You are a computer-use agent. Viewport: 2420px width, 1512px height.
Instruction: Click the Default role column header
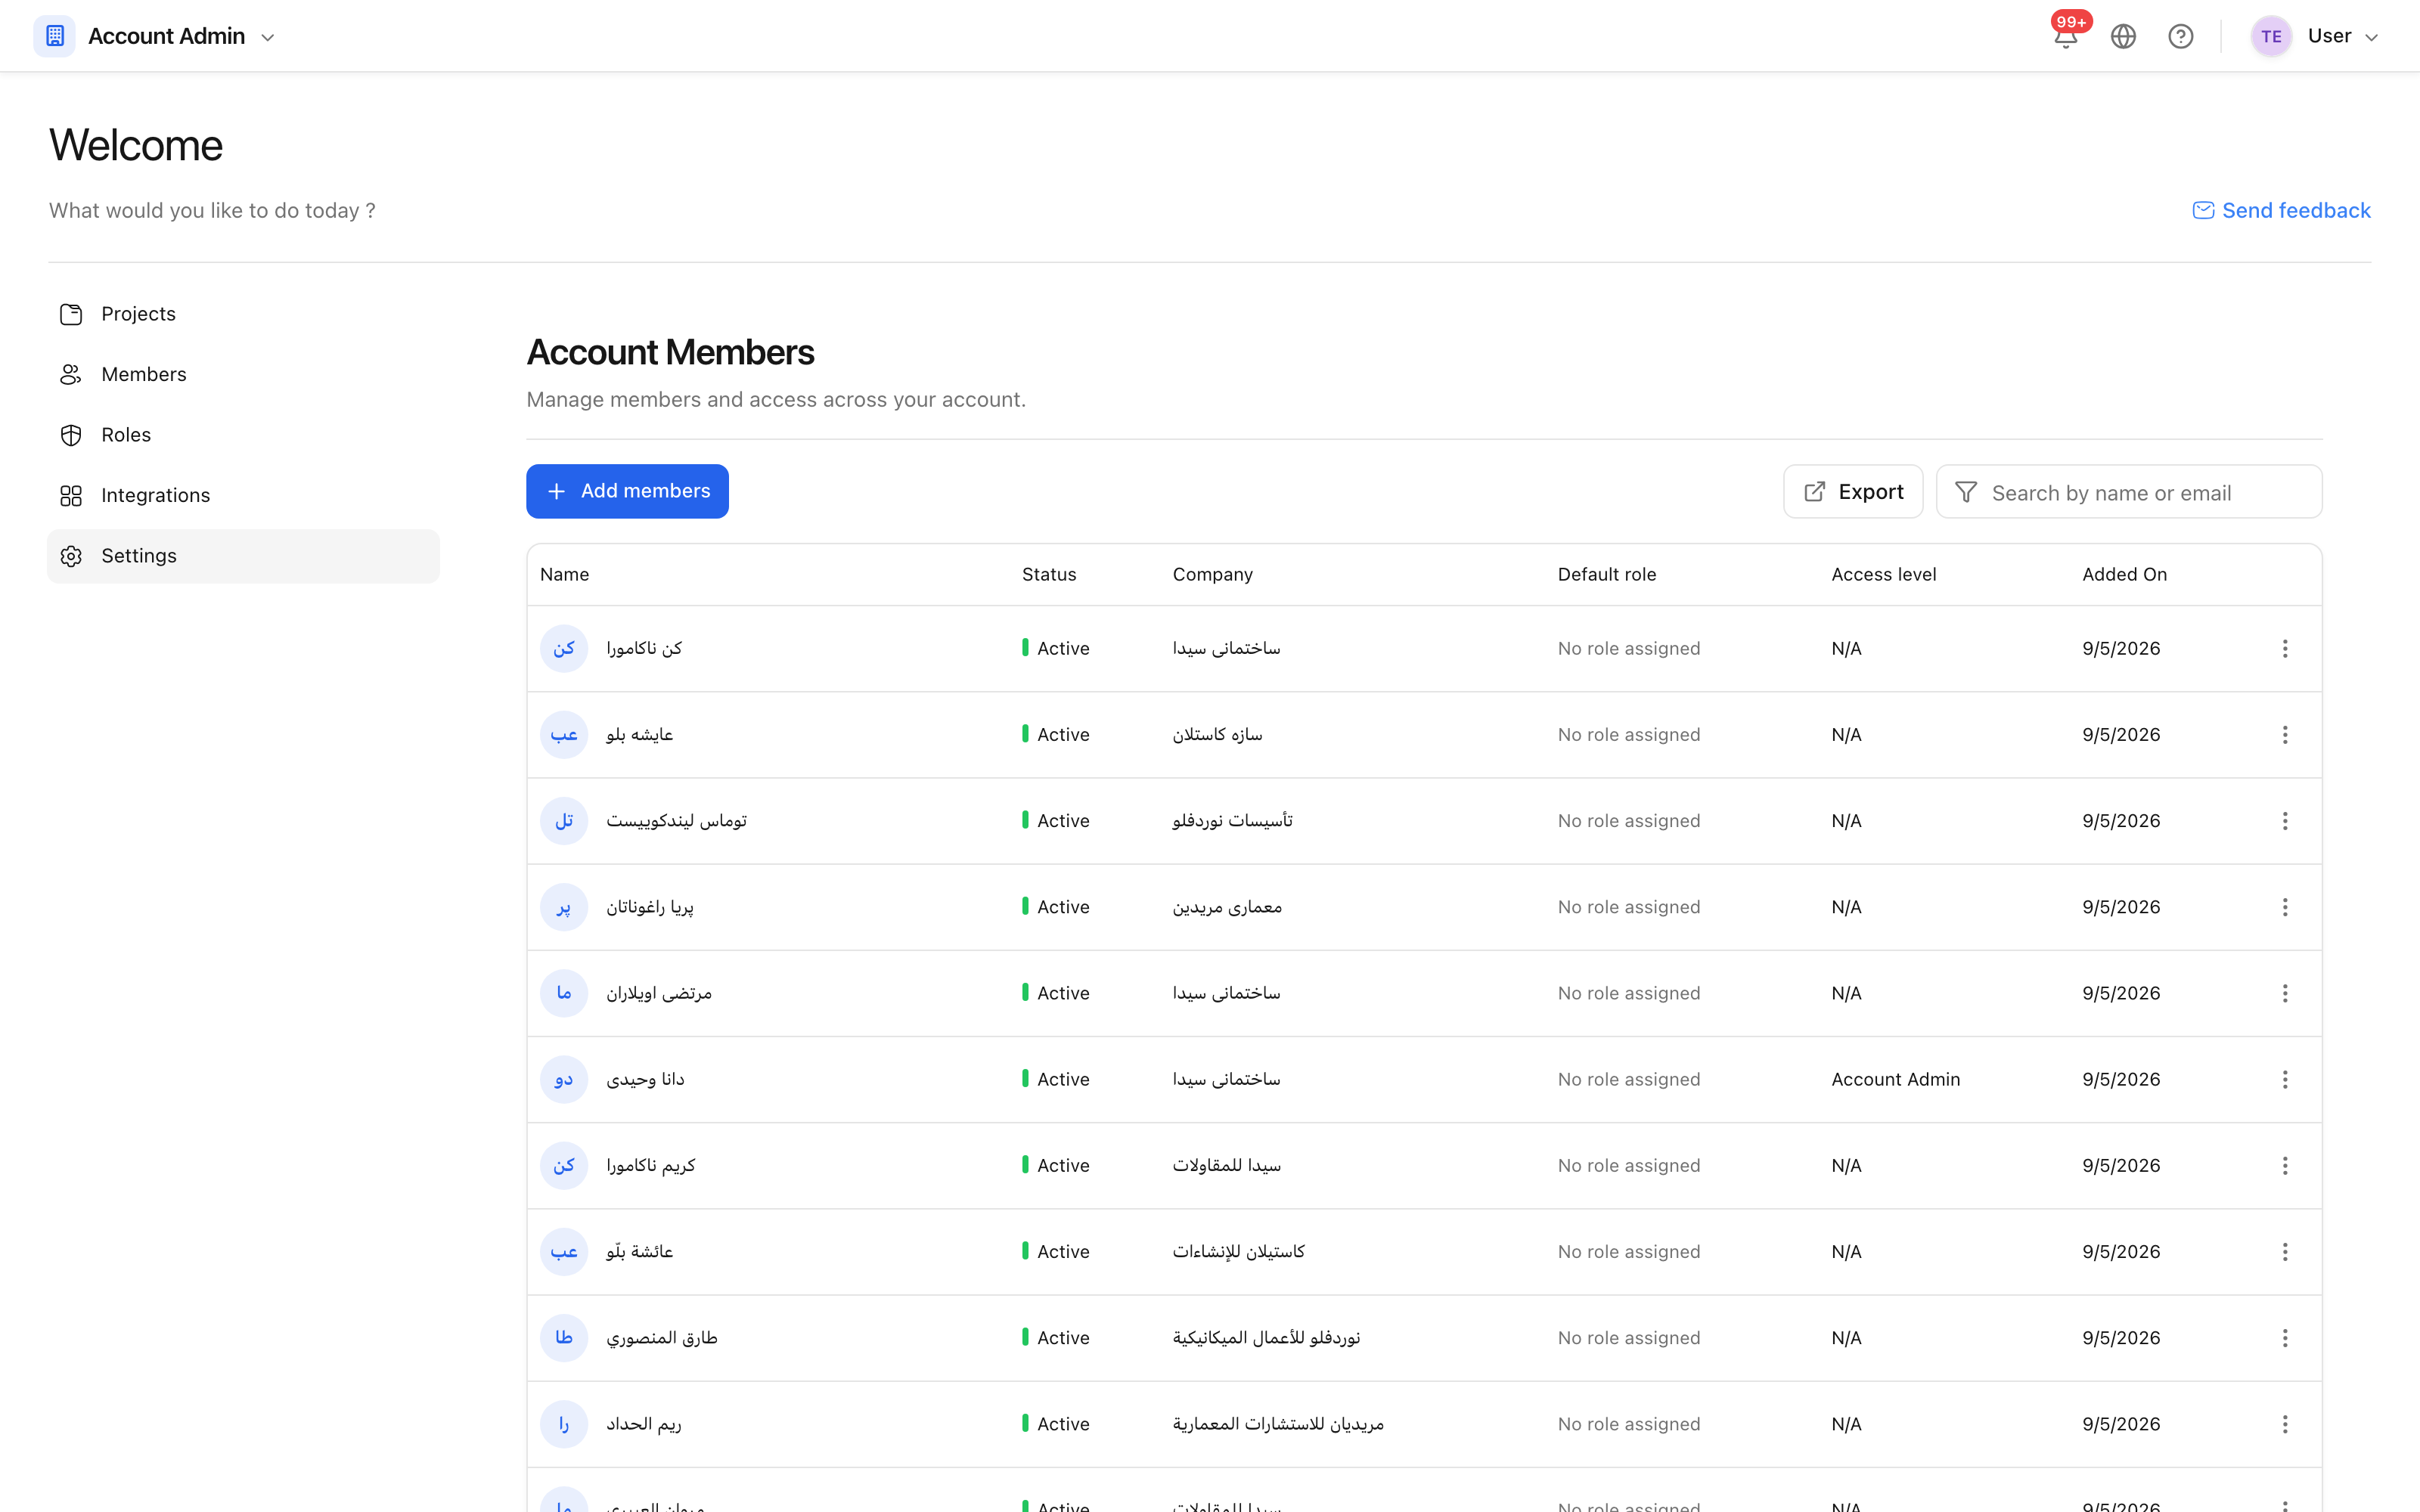(x=1607, y=575)
